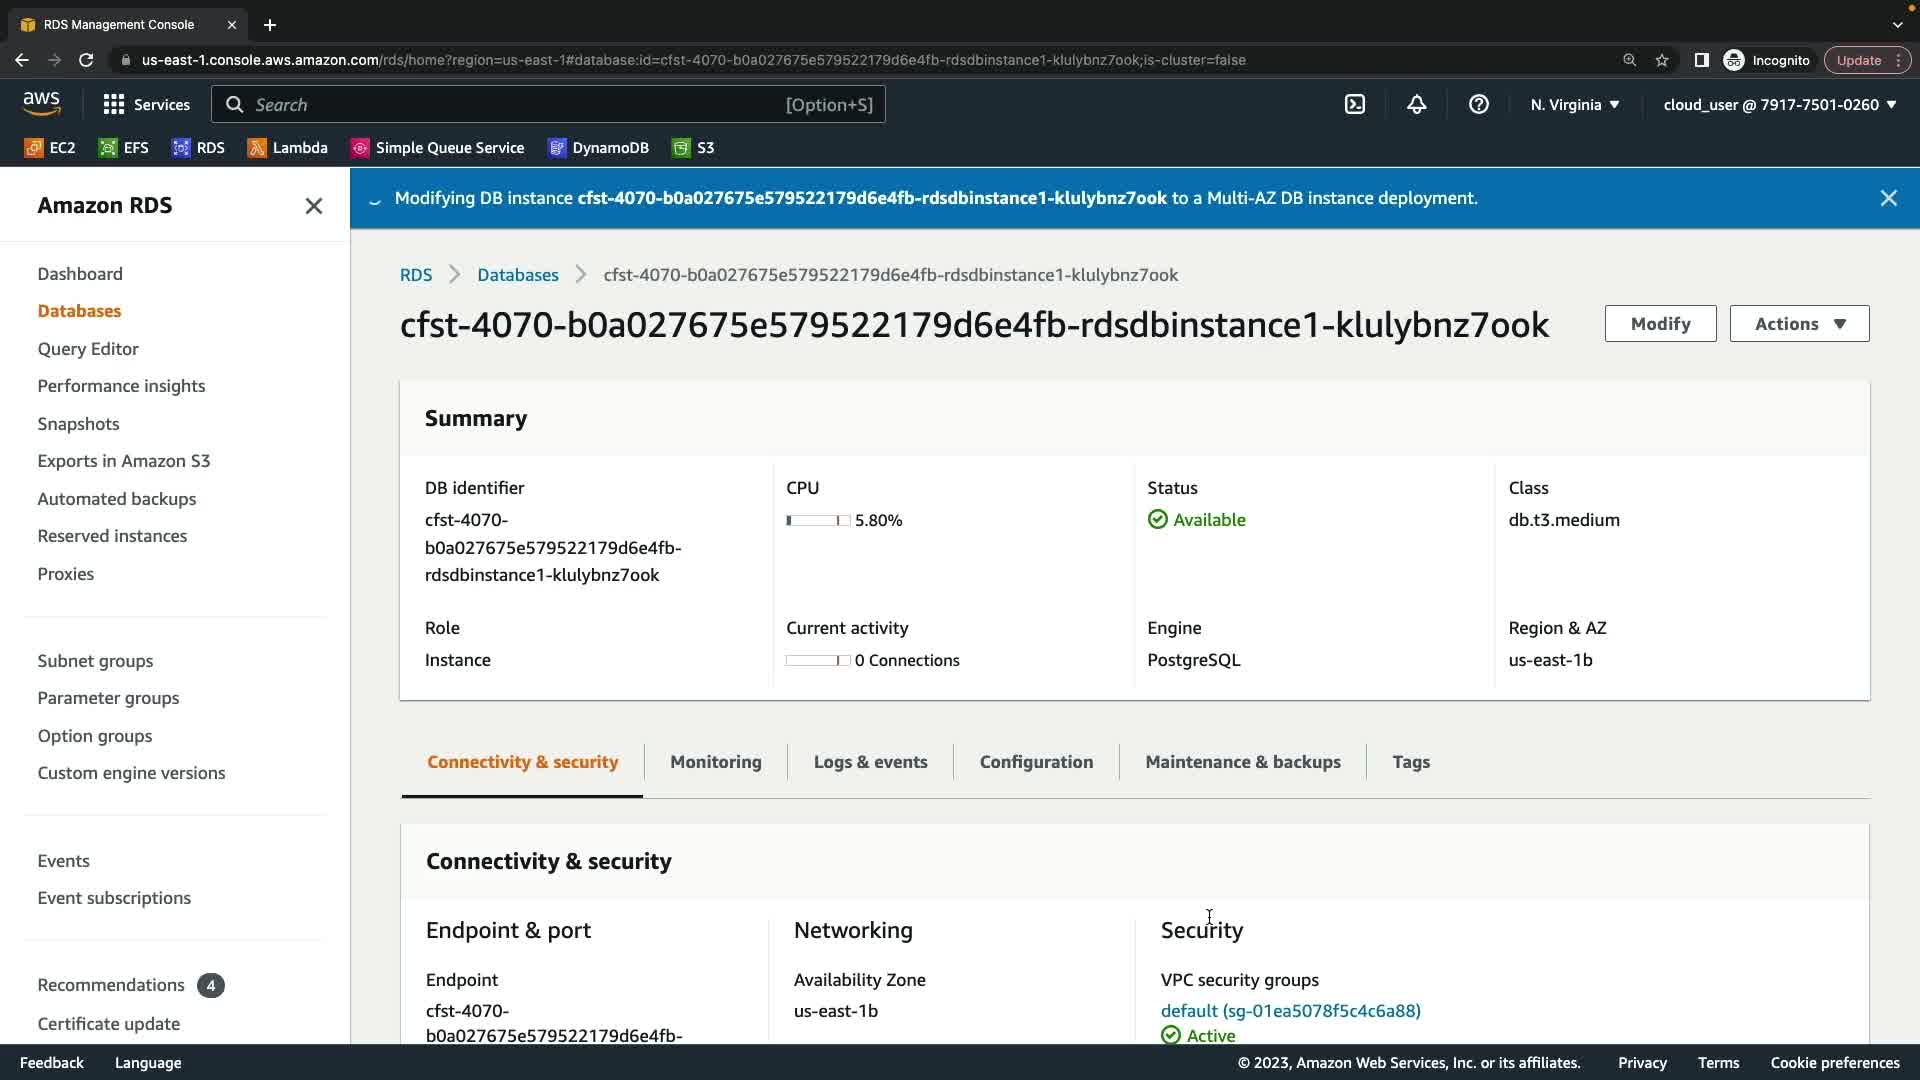The height and width of the screenshot is (1080, 1920).
Task: Collapse the Amazon RDS sidebar panel
Action: click(313, 206)
